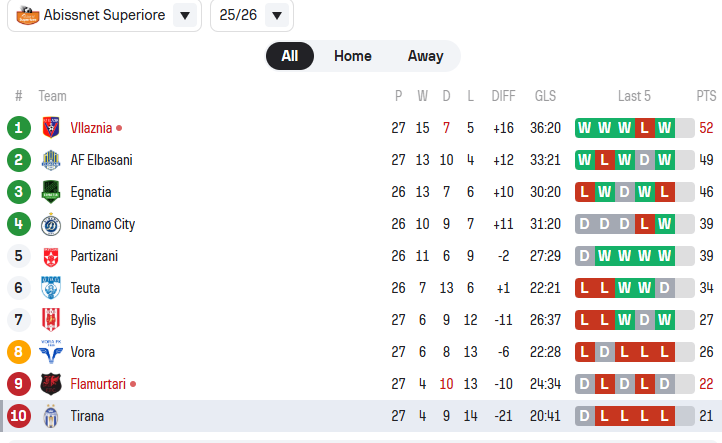Screen dimensions: 722x443
Task: Click the Bylis striped team badge
Action: tap(50, 320)
